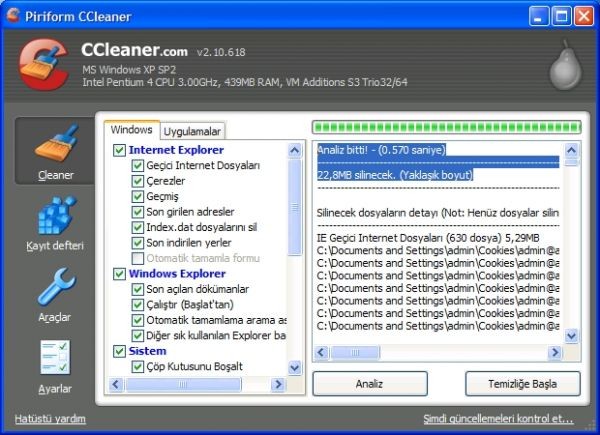
Task: Toggle the Internet Explorer group checkbox
Action: [119, 150]
